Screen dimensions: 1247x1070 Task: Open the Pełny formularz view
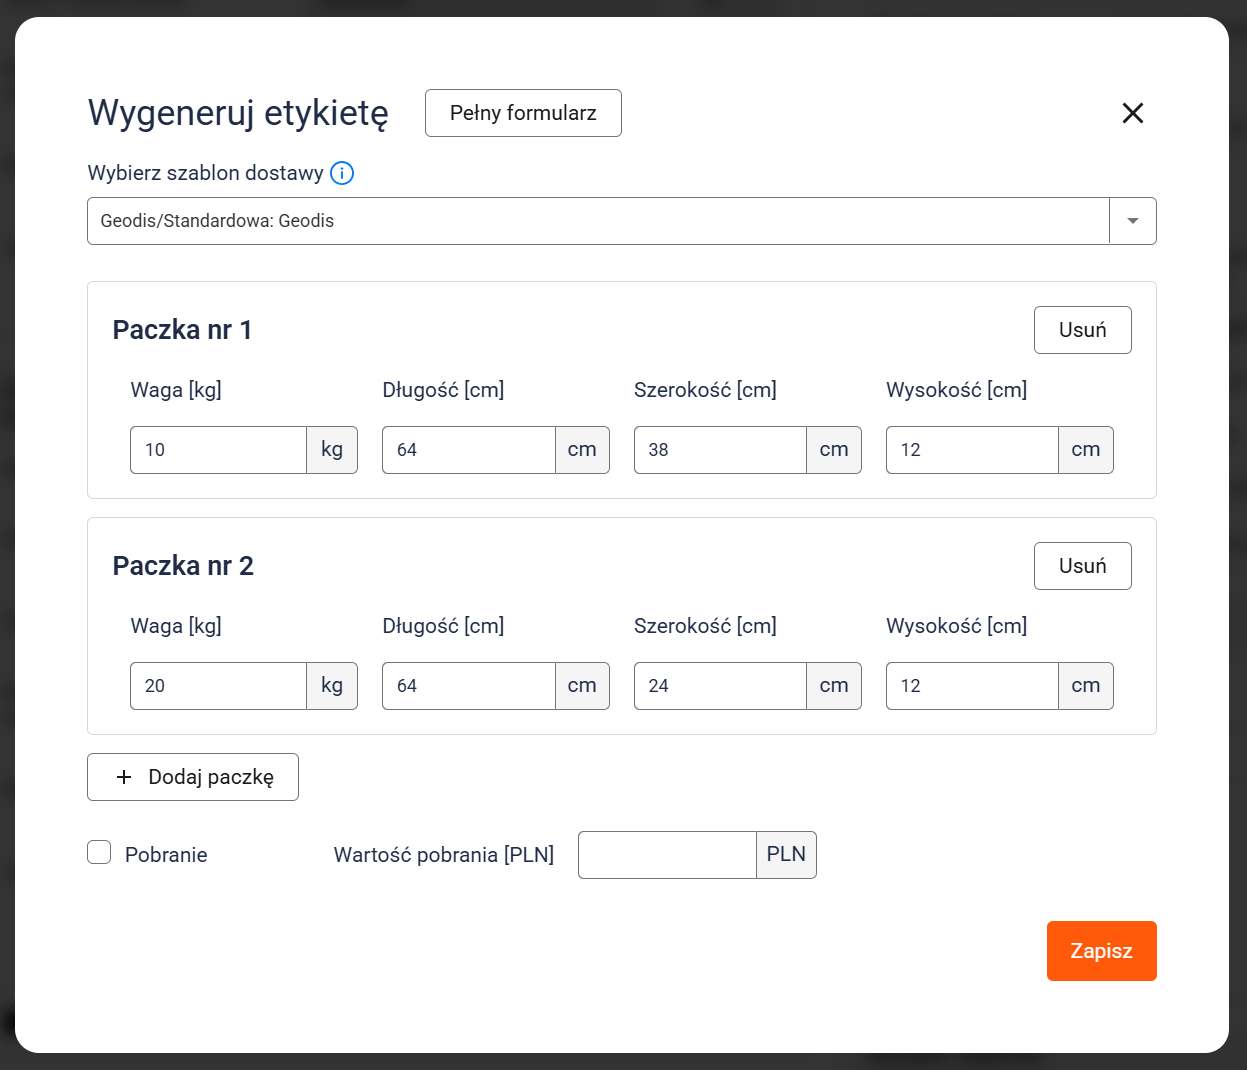pos(523,113)
